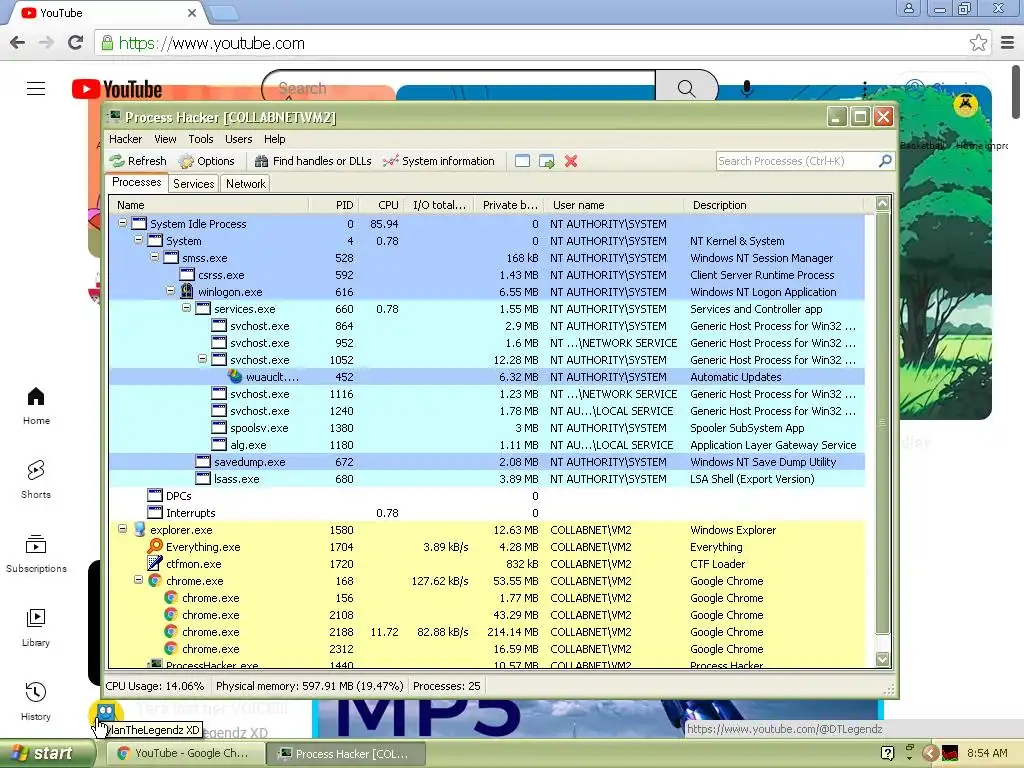Image resolution: width=1024 pixels, height=768 pixels.
Task: Sort by the User name column header
Action: click(614, 205)
